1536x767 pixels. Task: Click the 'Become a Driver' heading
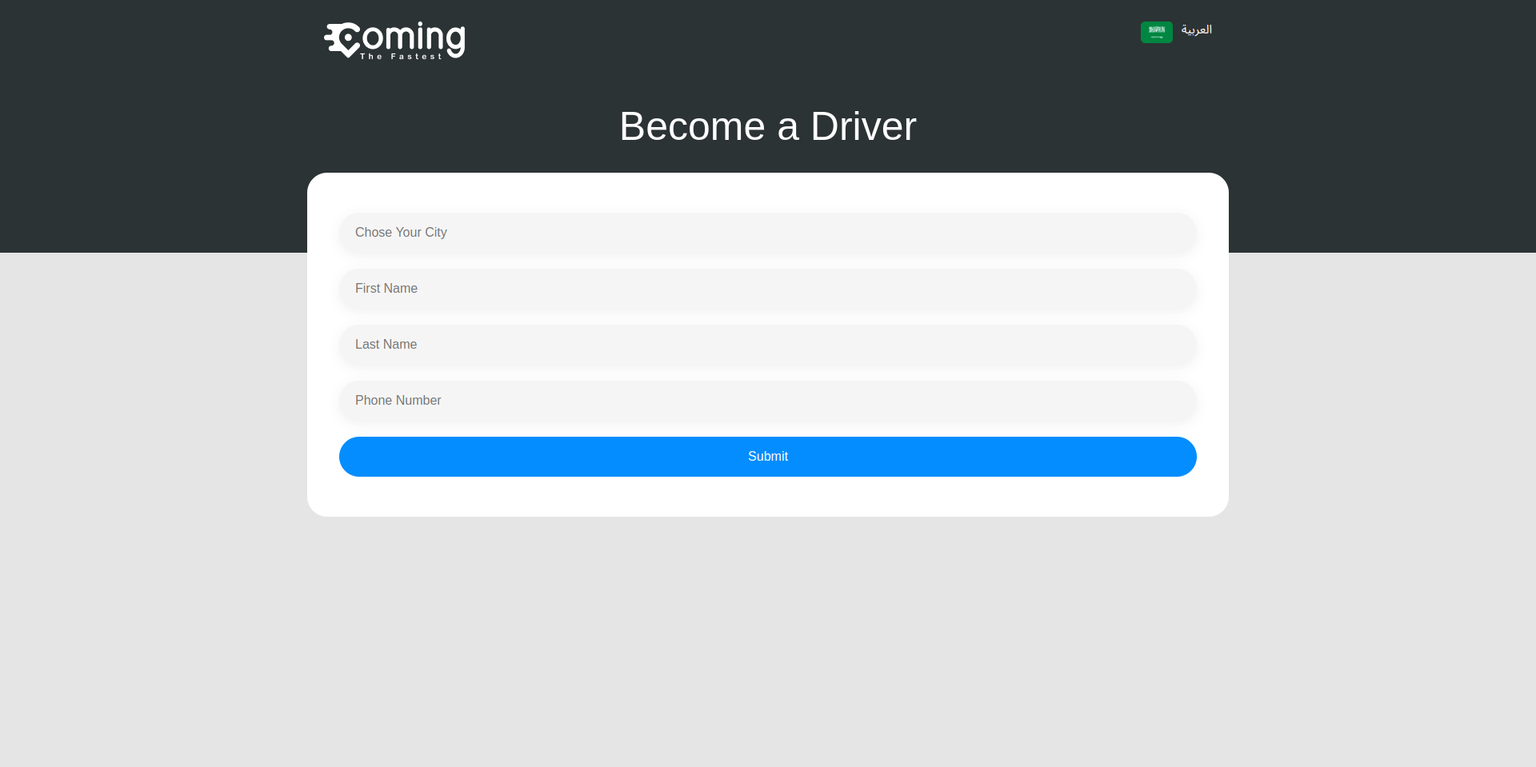767,126
